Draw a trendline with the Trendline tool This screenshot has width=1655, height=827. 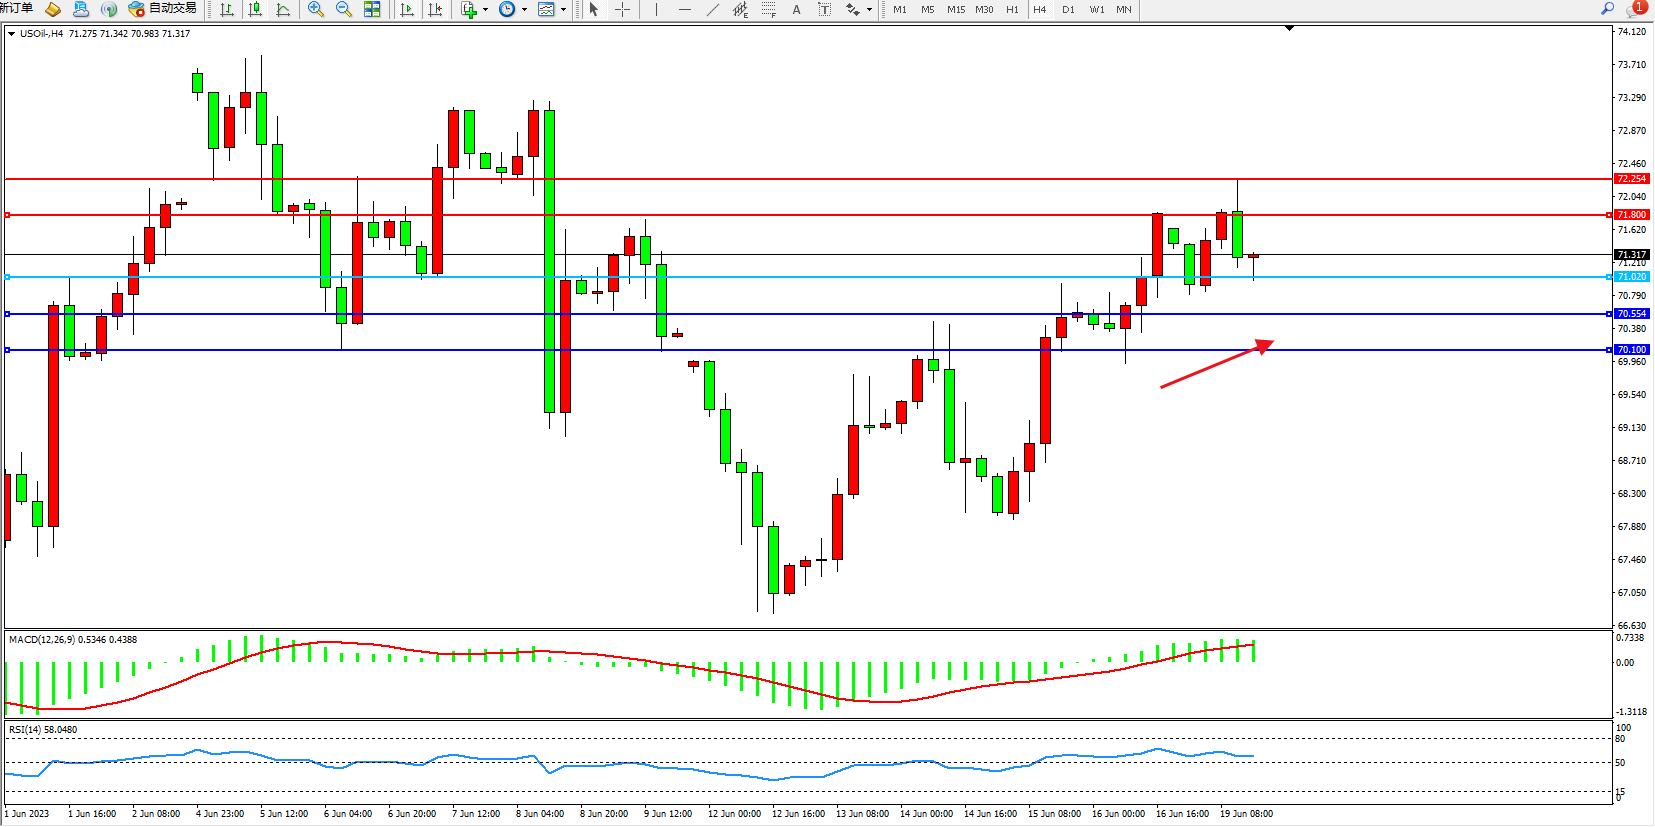712,9
